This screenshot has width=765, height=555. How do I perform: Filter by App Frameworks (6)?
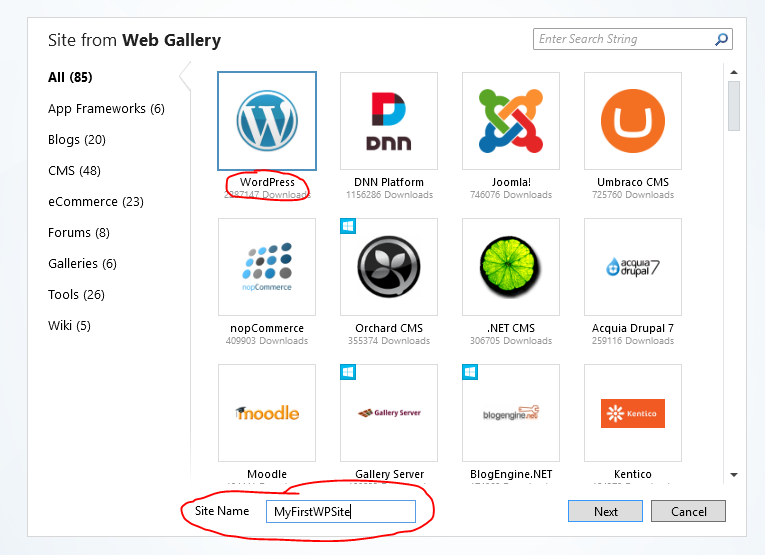coord(106,108)
